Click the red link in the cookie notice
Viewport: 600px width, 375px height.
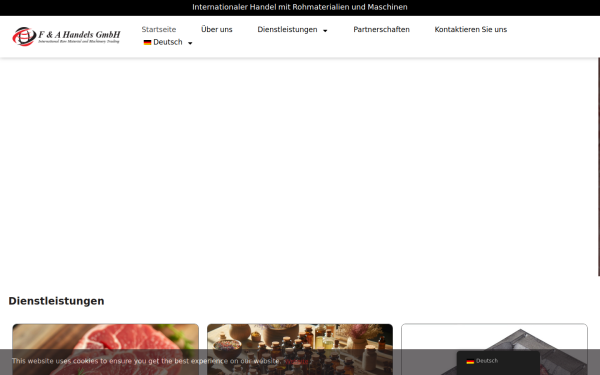tap(296, 361)
